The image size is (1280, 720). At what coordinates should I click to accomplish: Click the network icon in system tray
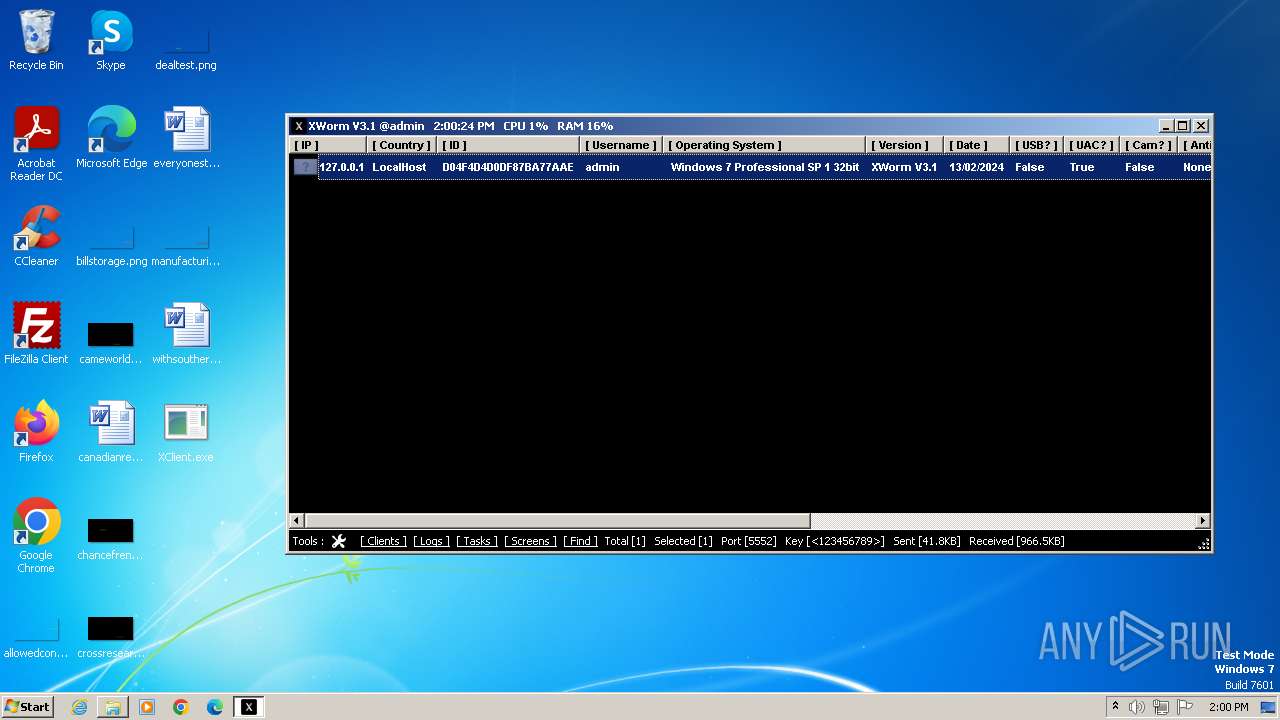(1161, 707)
